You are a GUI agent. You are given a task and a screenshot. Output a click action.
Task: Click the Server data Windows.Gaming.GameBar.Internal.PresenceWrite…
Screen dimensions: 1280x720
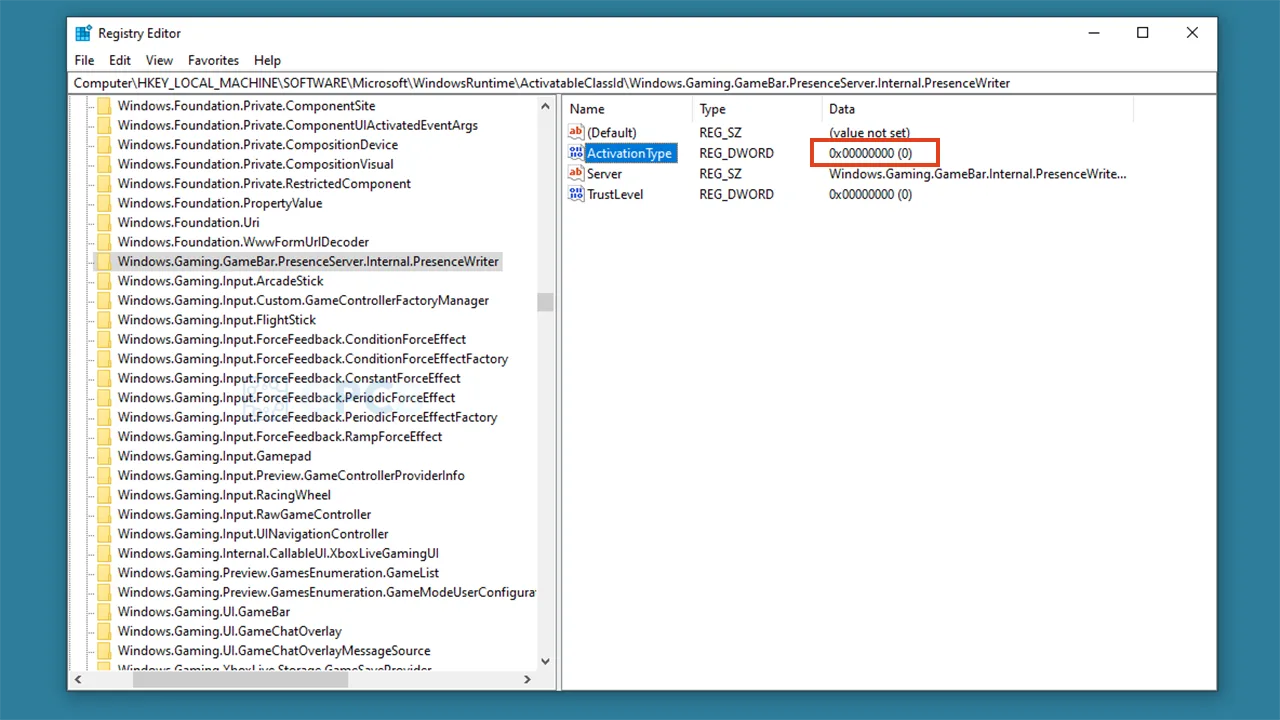(x=977, y=174)
